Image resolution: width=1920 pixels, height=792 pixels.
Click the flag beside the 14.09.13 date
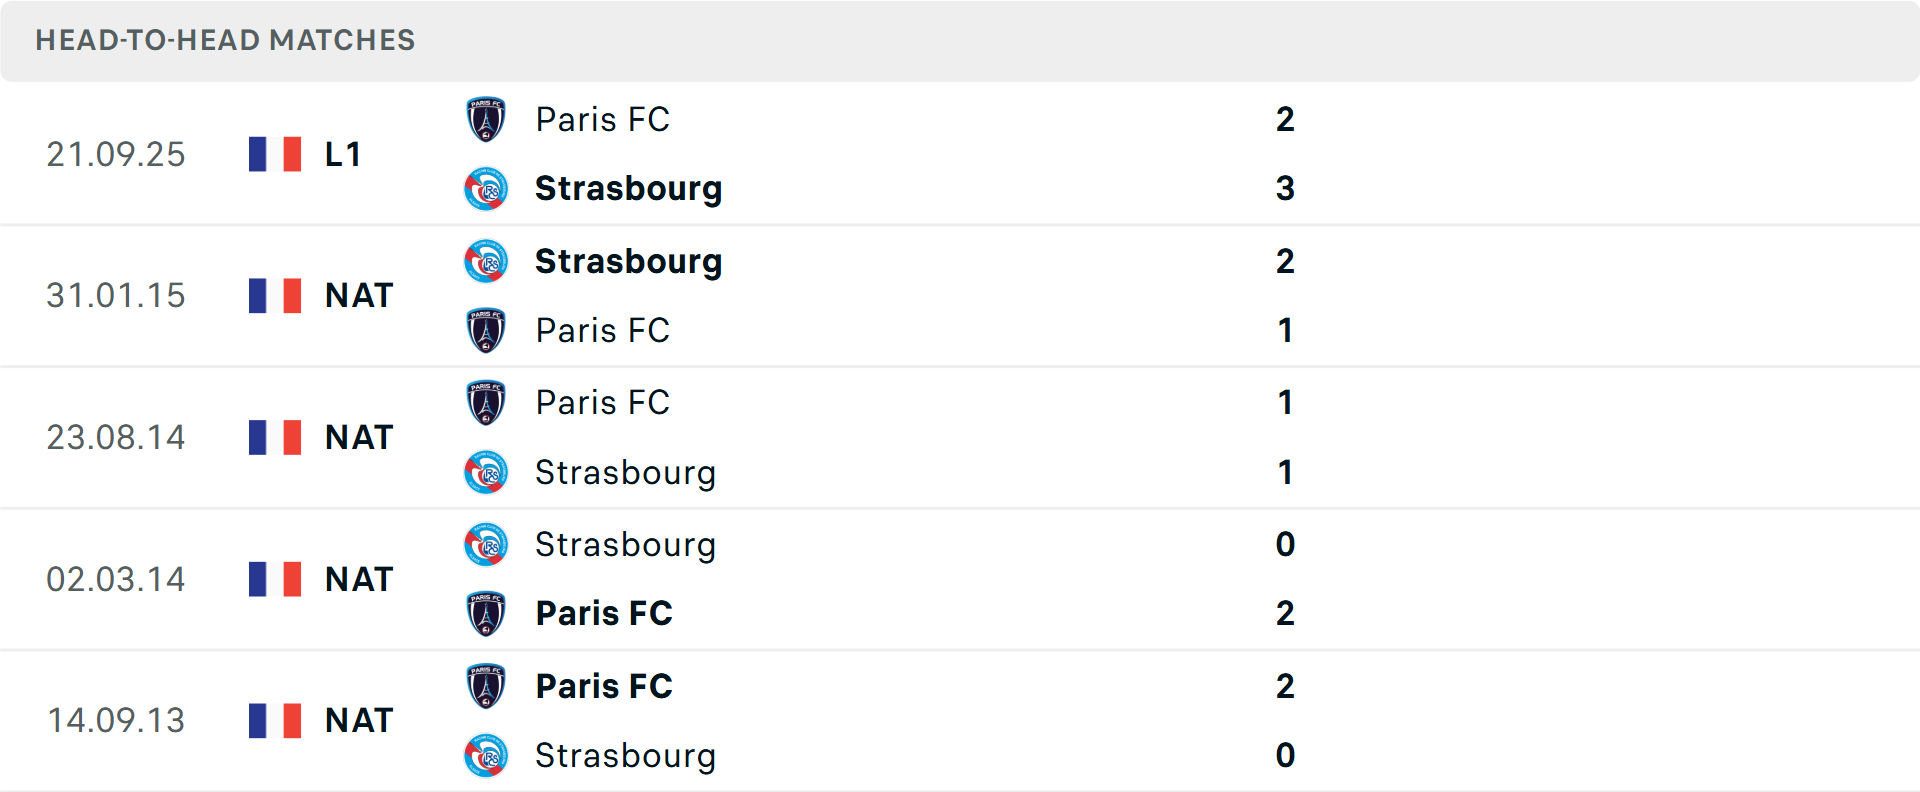(x=274, y=719)
